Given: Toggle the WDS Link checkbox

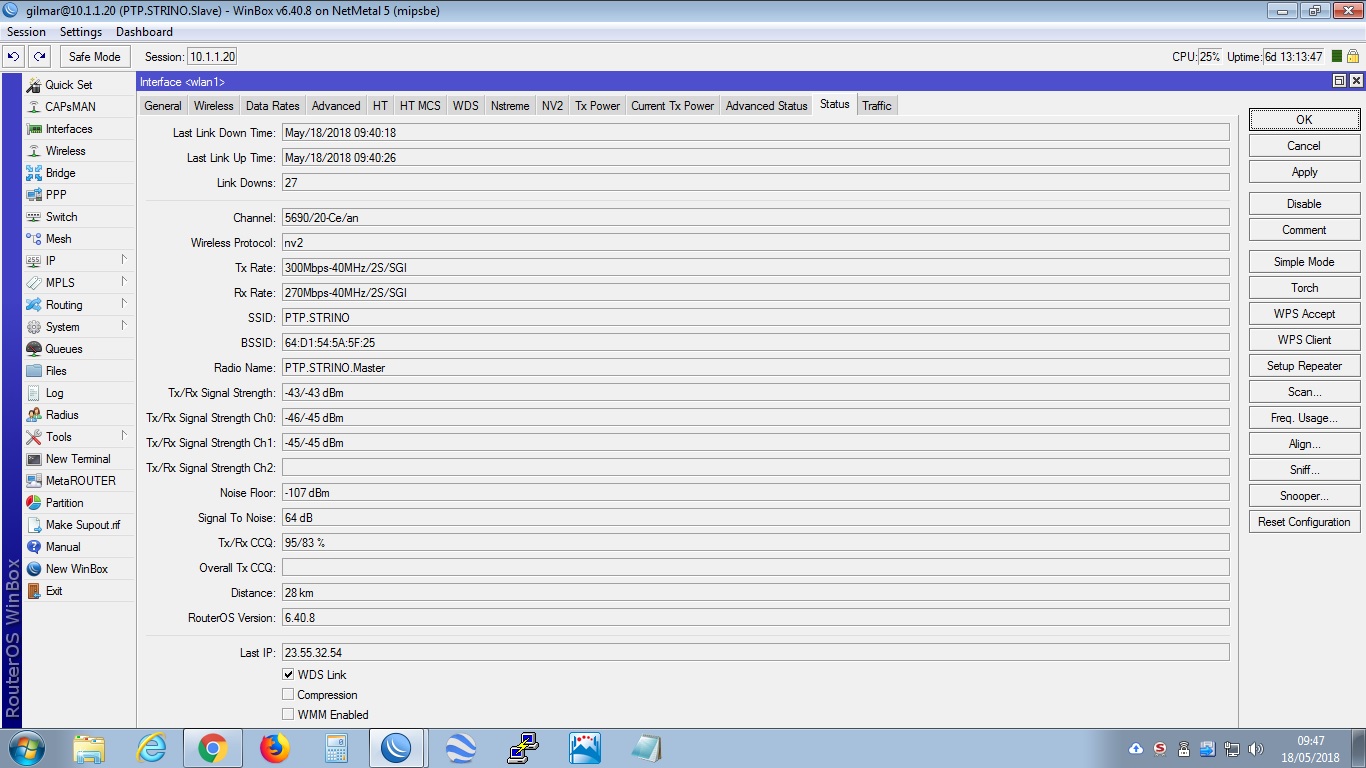Looking at the screenshot, I should [x=288, y=675].
